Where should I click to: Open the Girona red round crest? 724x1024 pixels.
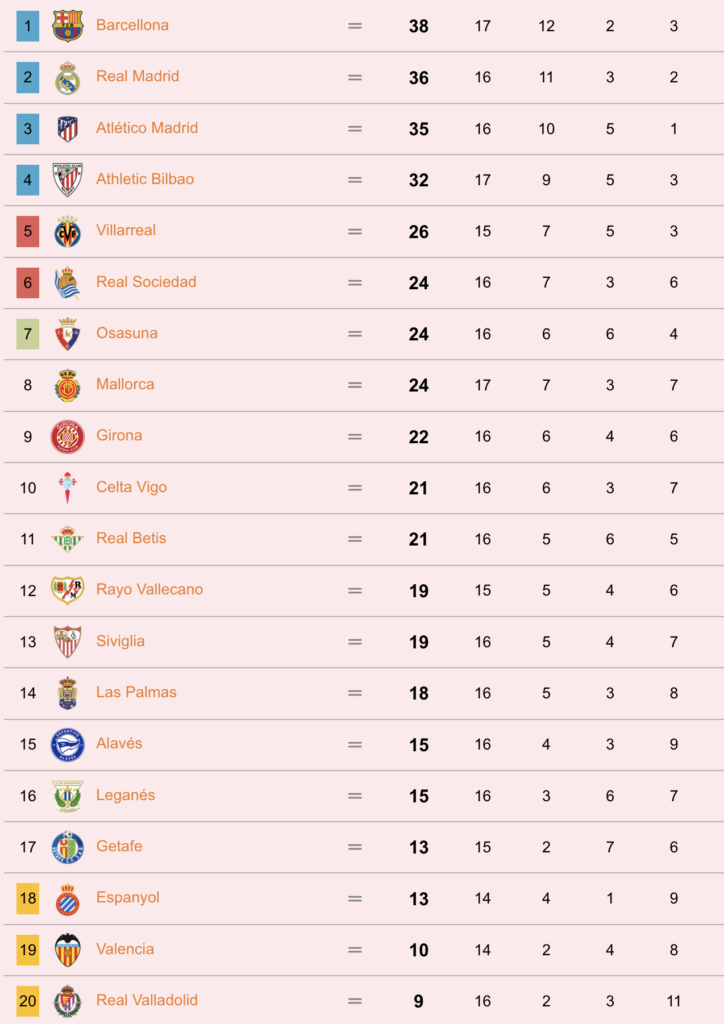(68, 436)
